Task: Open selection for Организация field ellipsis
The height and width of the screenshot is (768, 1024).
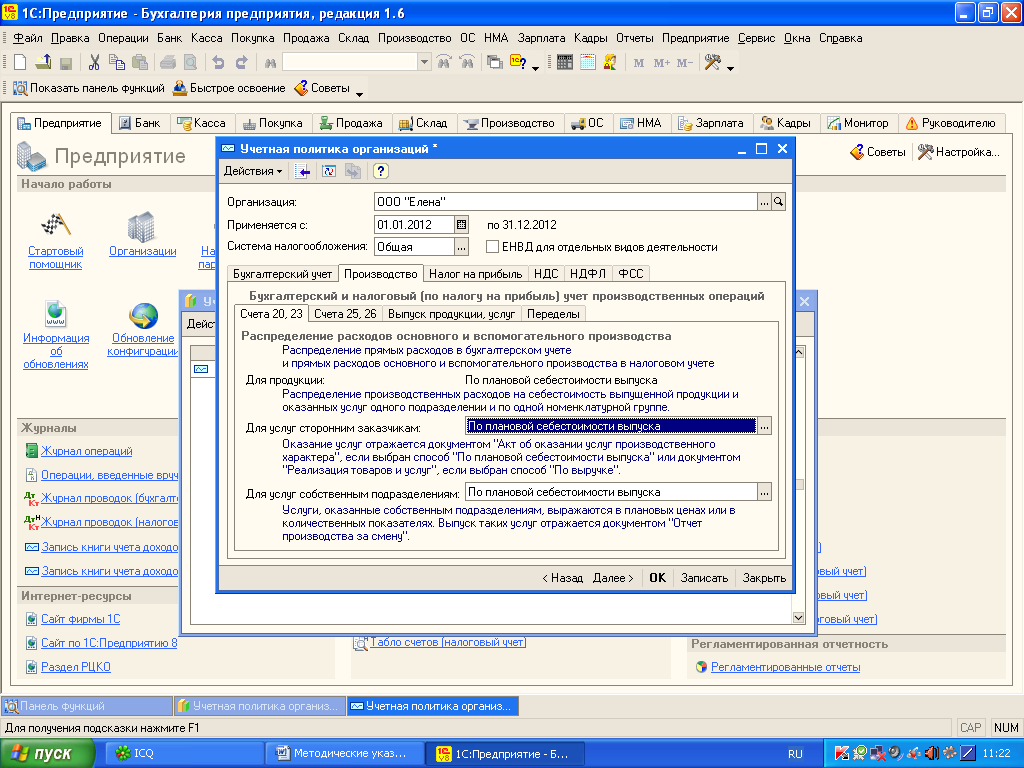Action: [764, 202]
